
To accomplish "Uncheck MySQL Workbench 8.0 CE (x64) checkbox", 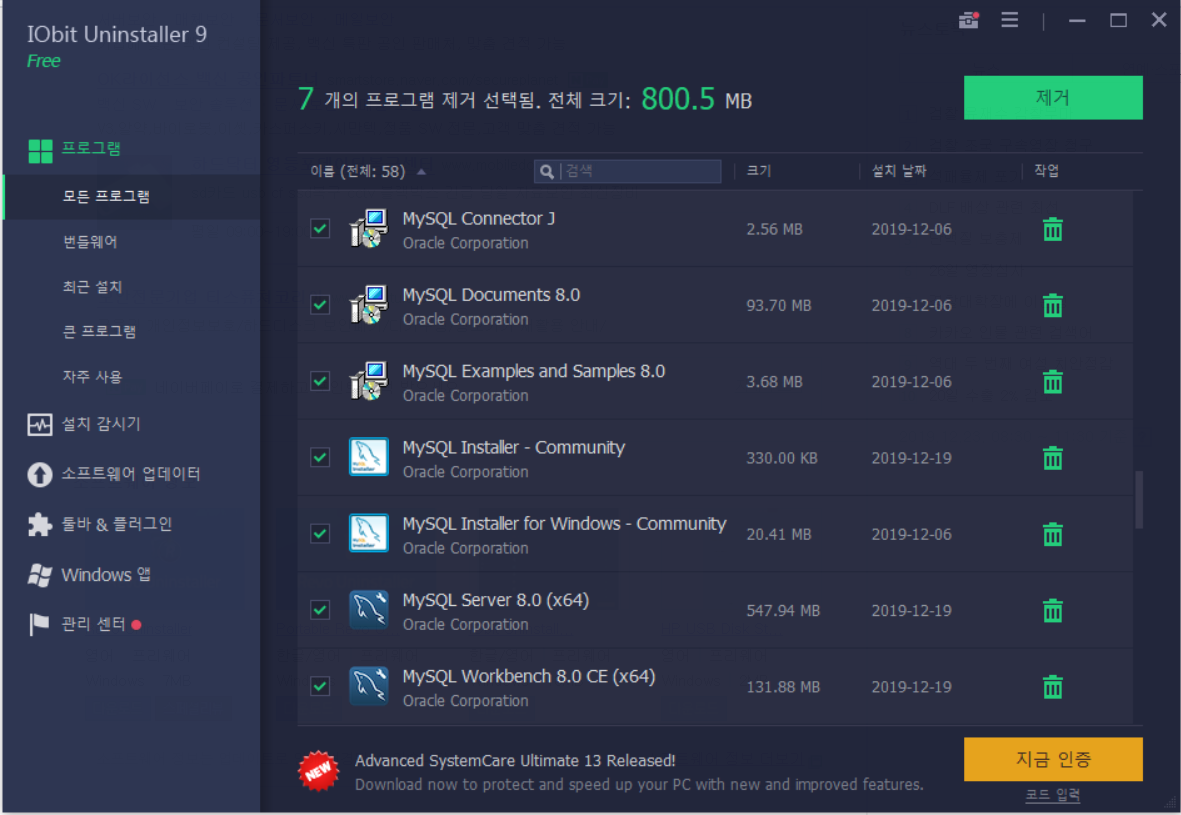I will 320,686.
